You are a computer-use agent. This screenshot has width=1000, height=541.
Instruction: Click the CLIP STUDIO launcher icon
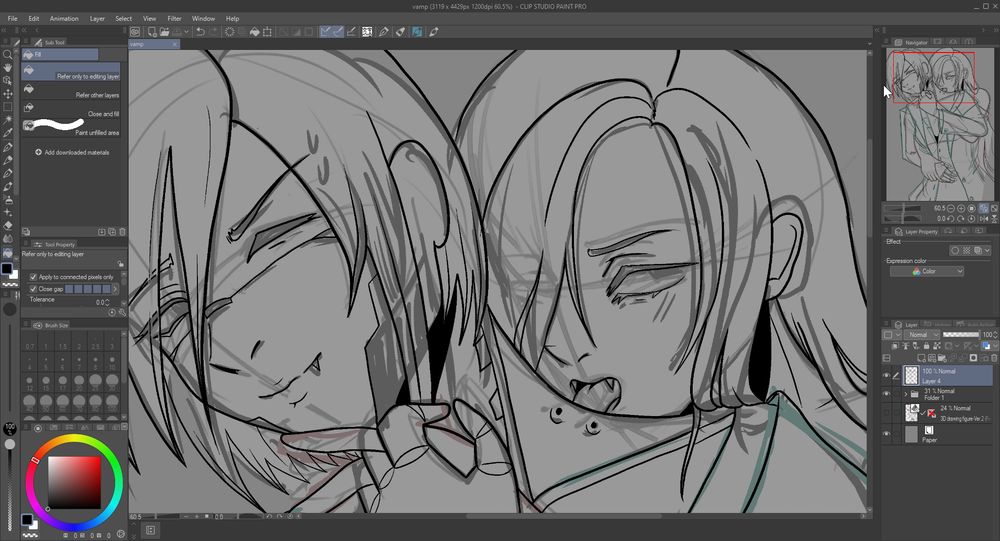click(x=135, y=31)
